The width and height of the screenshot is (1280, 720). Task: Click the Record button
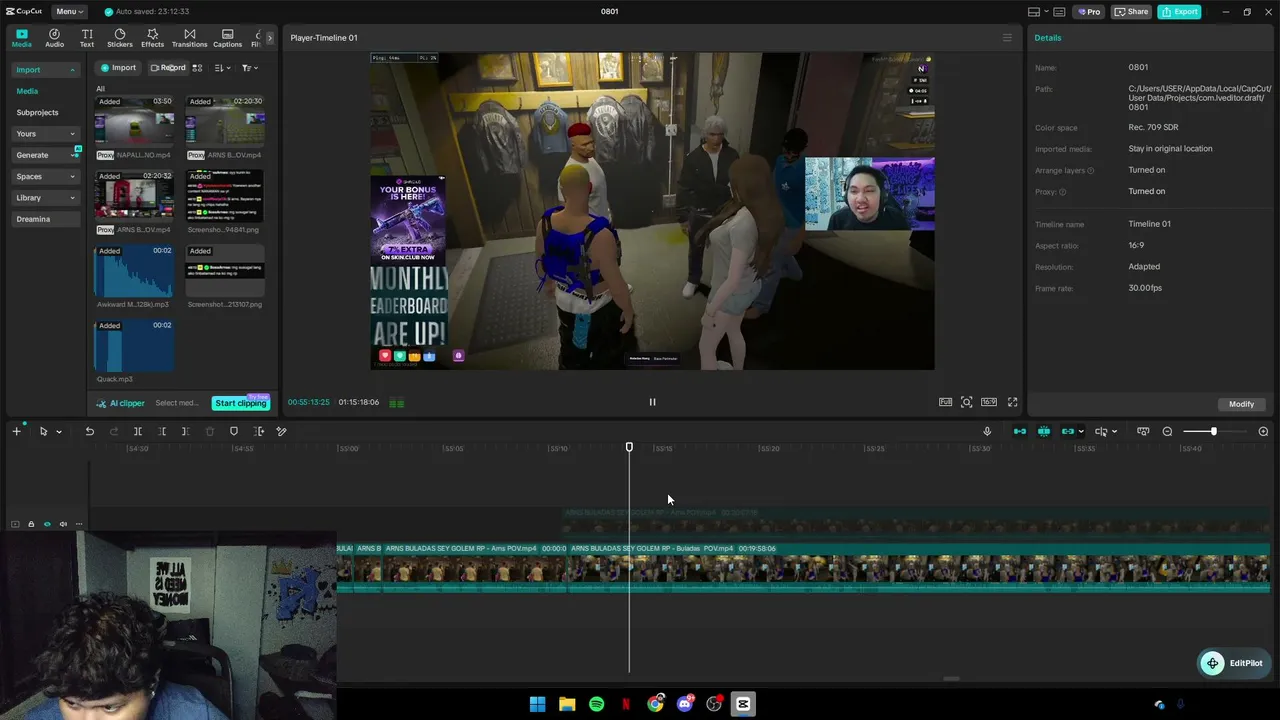[x=168, y=68]
